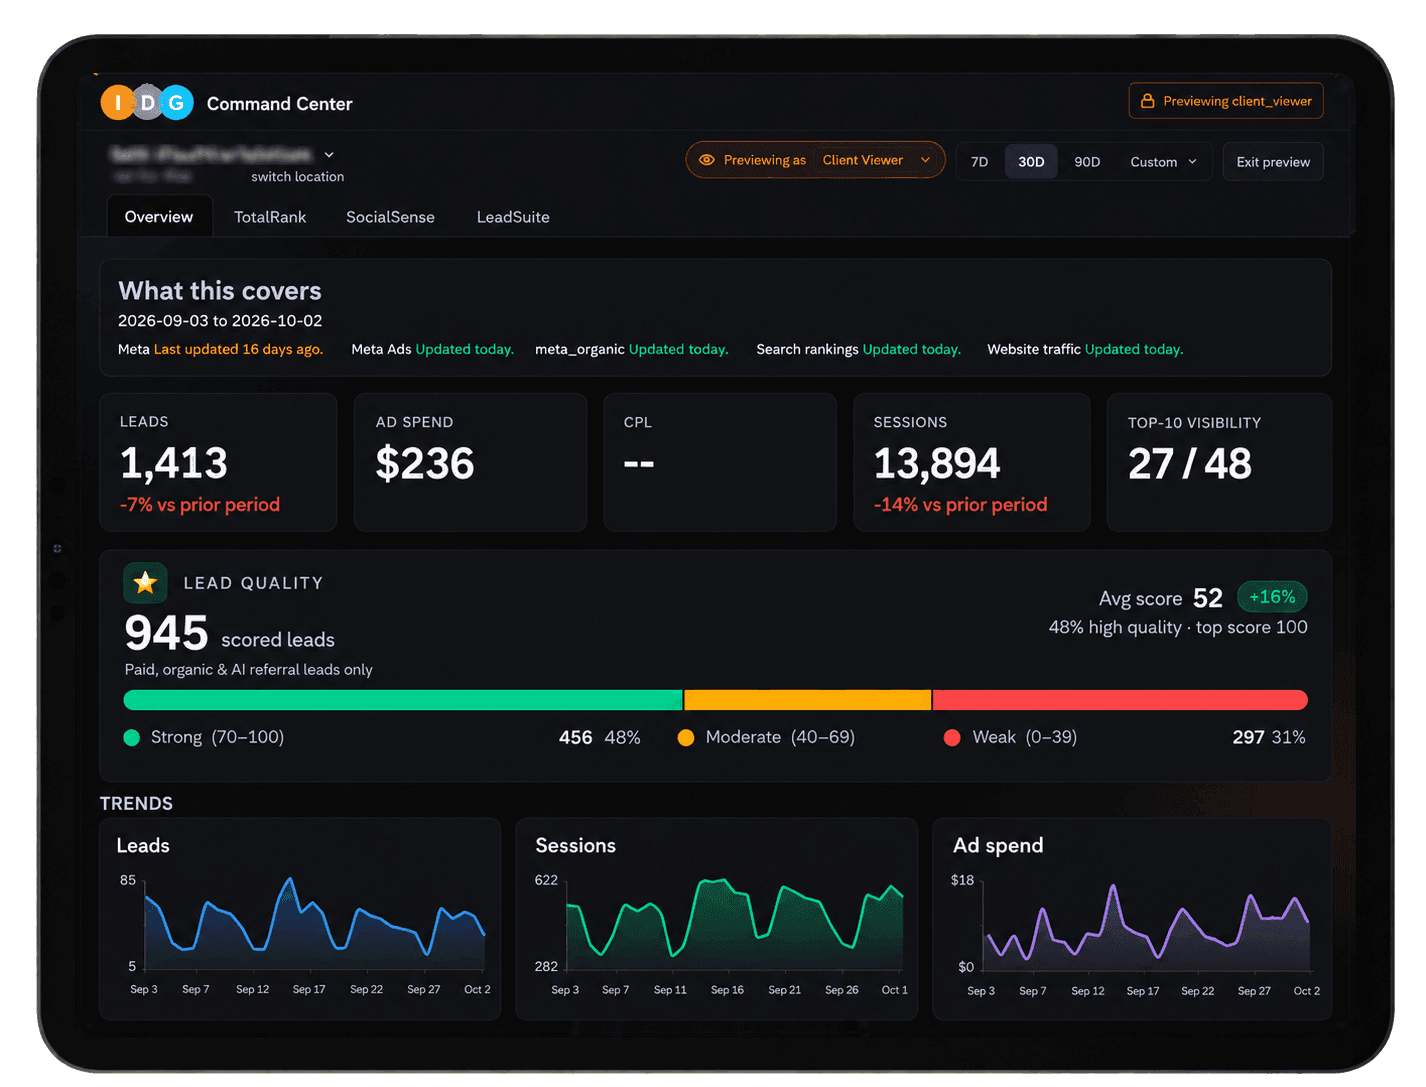This screenshot has width=1426, height=1087.
Task: Click the Exit preview button
Action: pos(1273,162)
